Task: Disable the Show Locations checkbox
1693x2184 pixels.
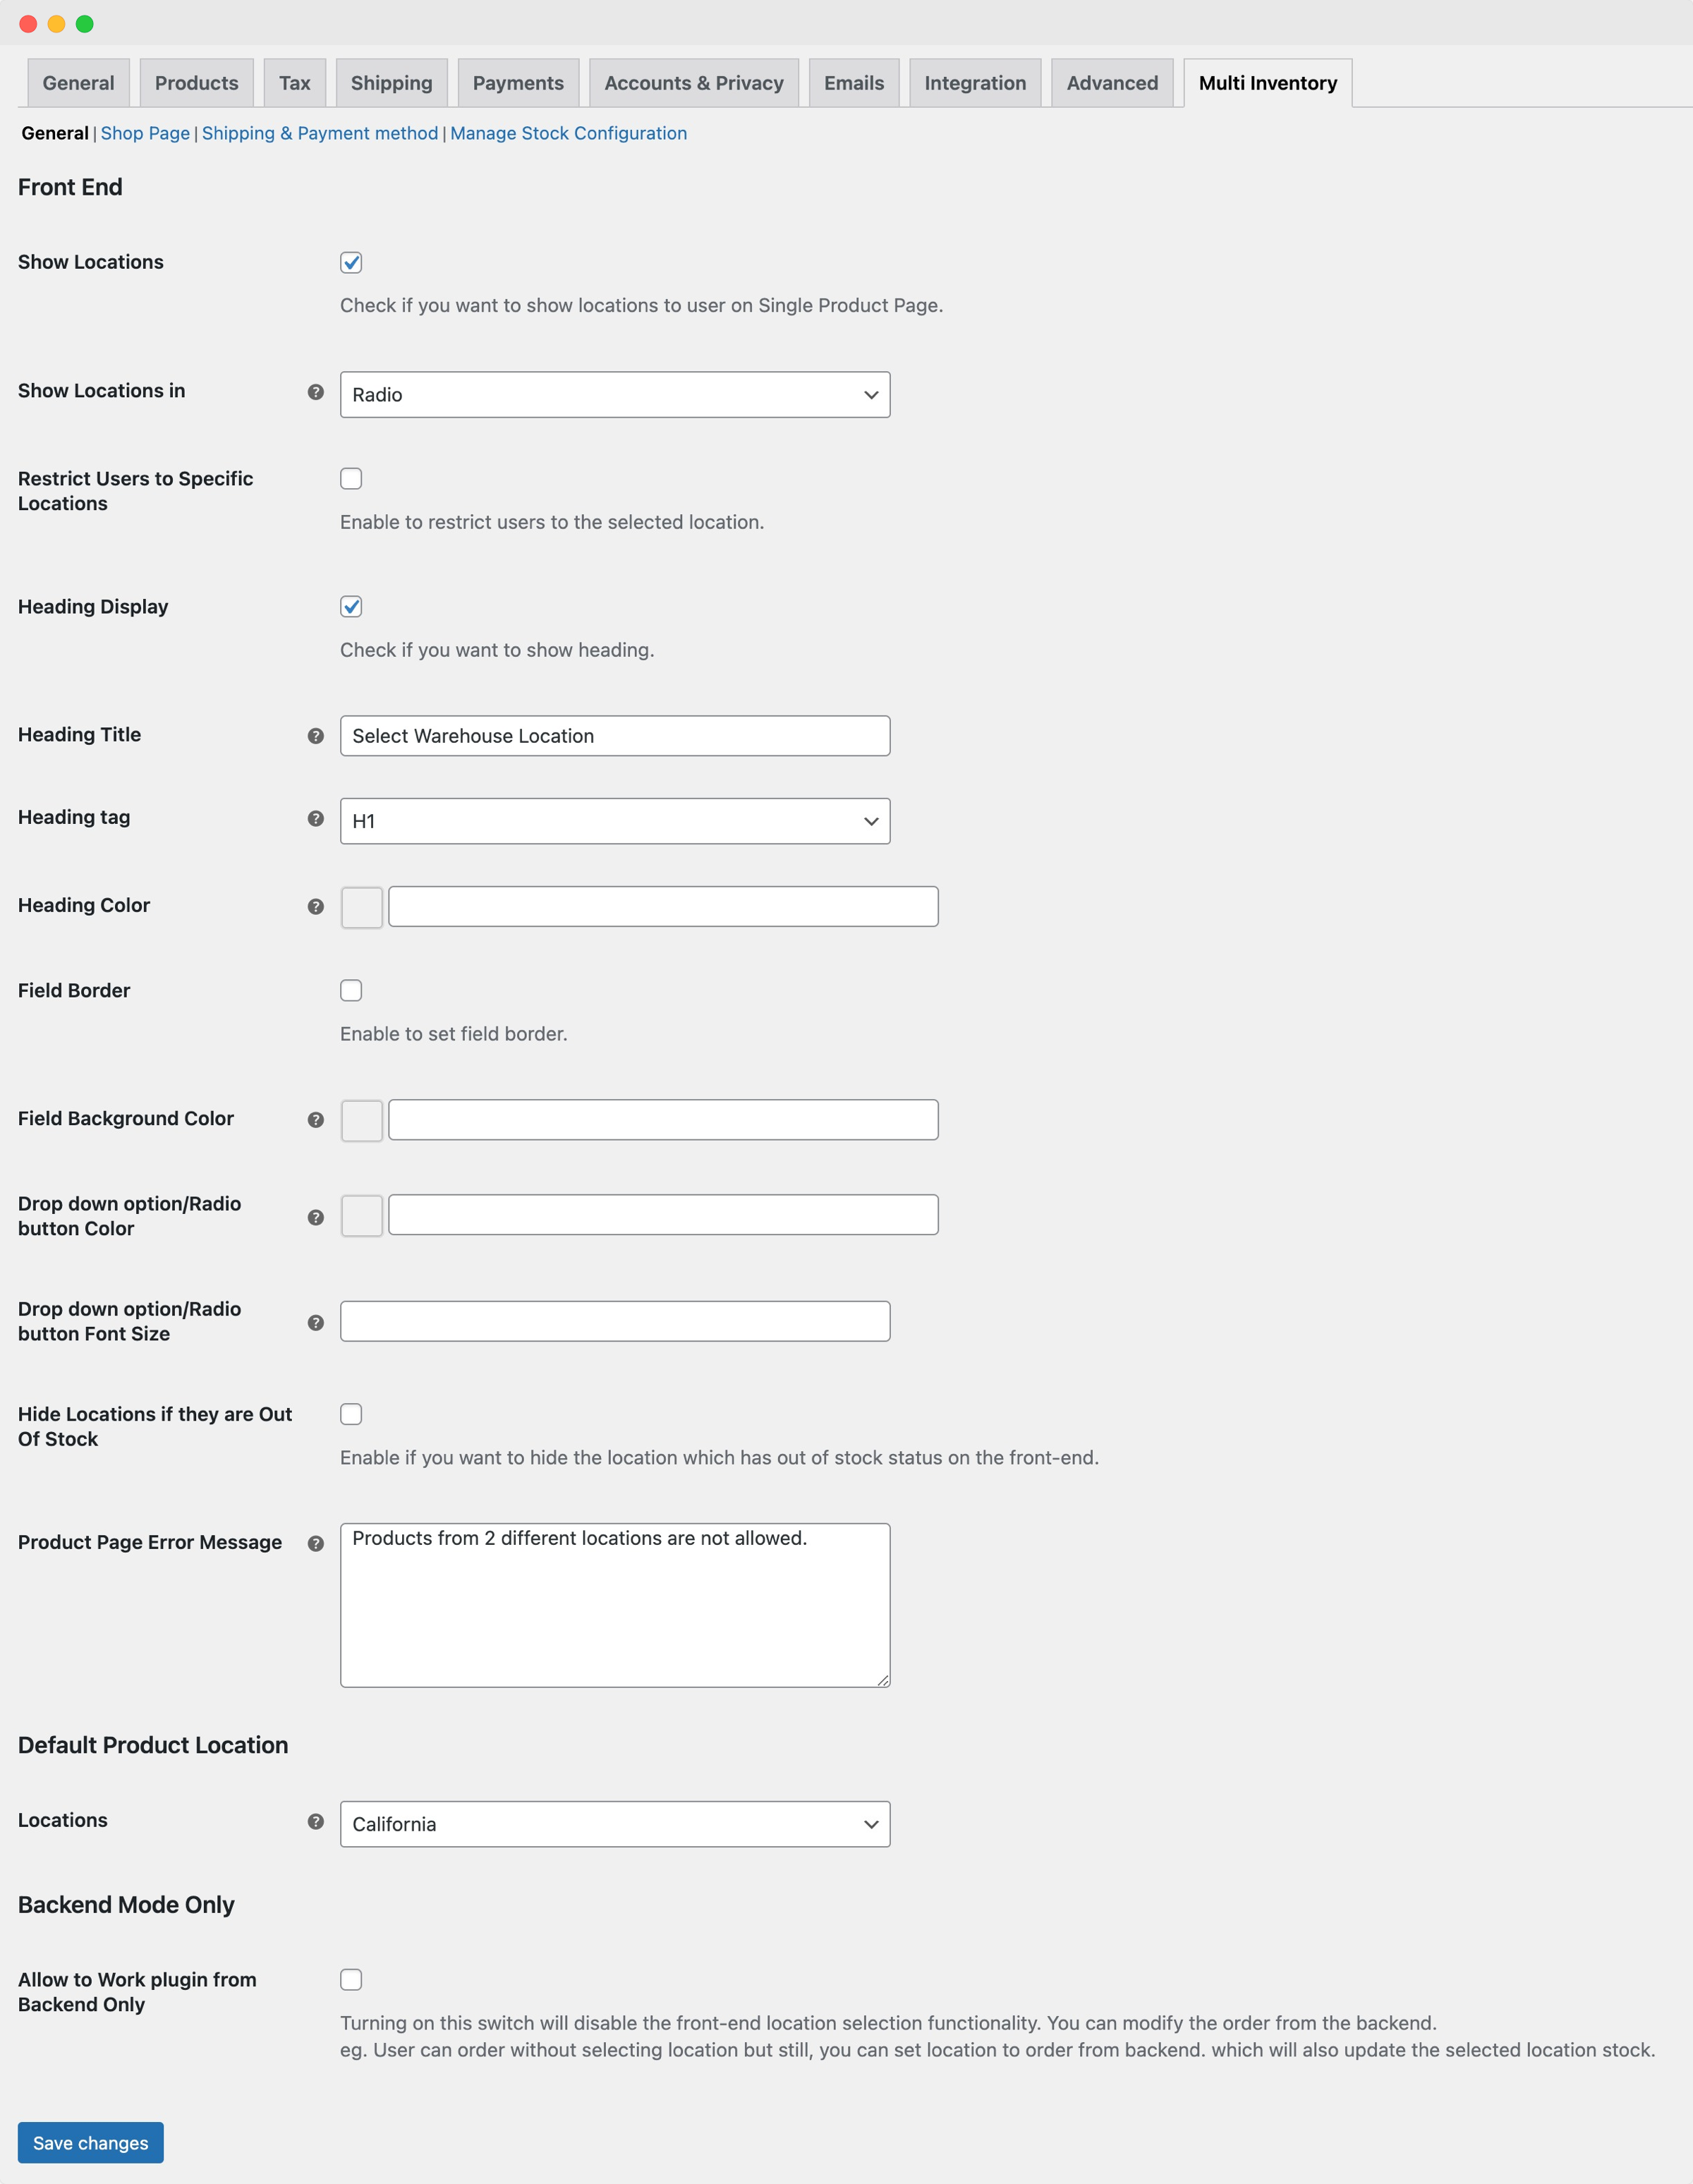Action: coord(351,263)
